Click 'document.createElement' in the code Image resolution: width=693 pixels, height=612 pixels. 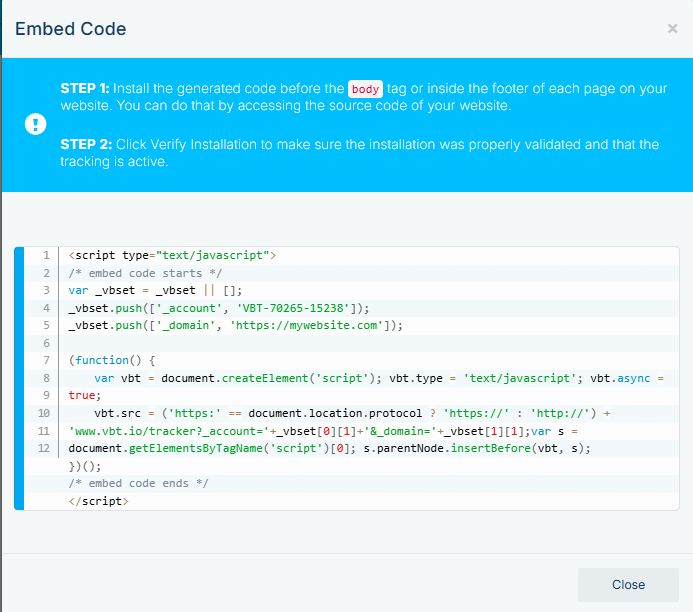(234, 378)
